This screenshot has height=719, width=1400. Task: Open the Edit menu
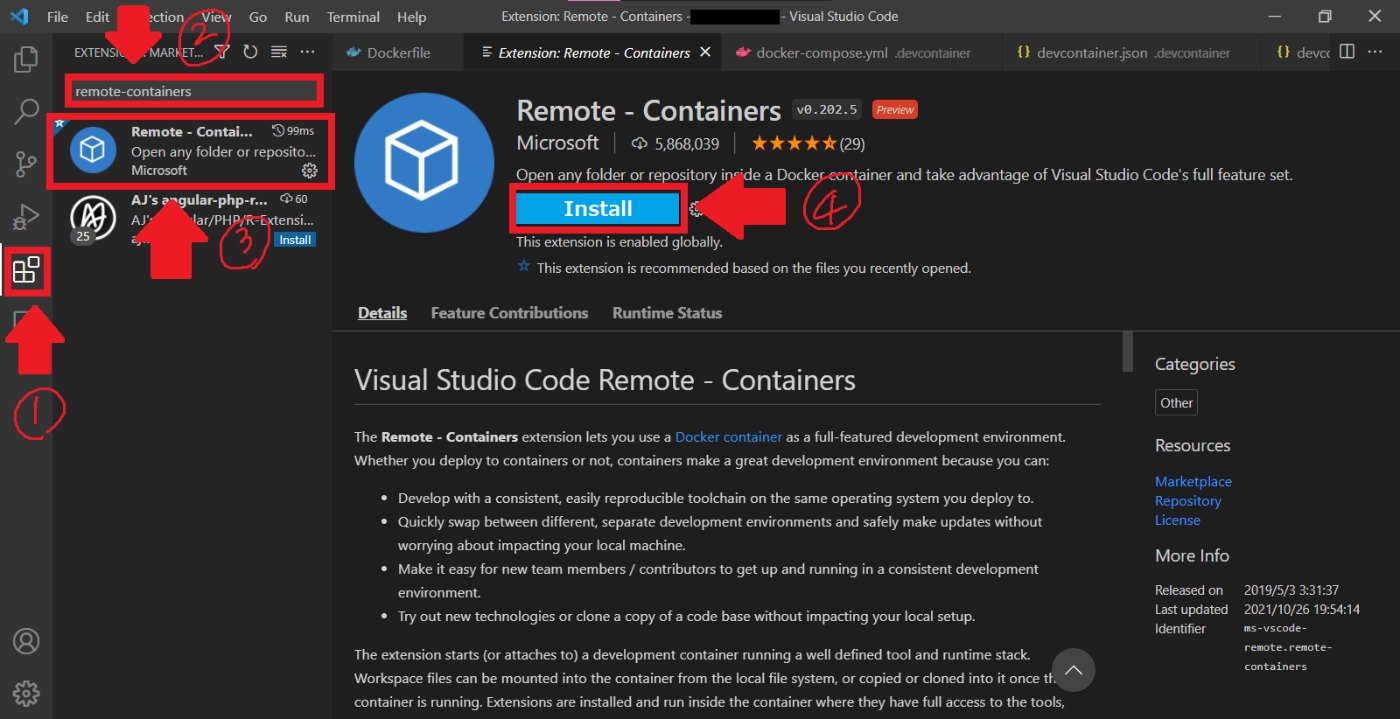pyautogui.click(x=97, y=17)
